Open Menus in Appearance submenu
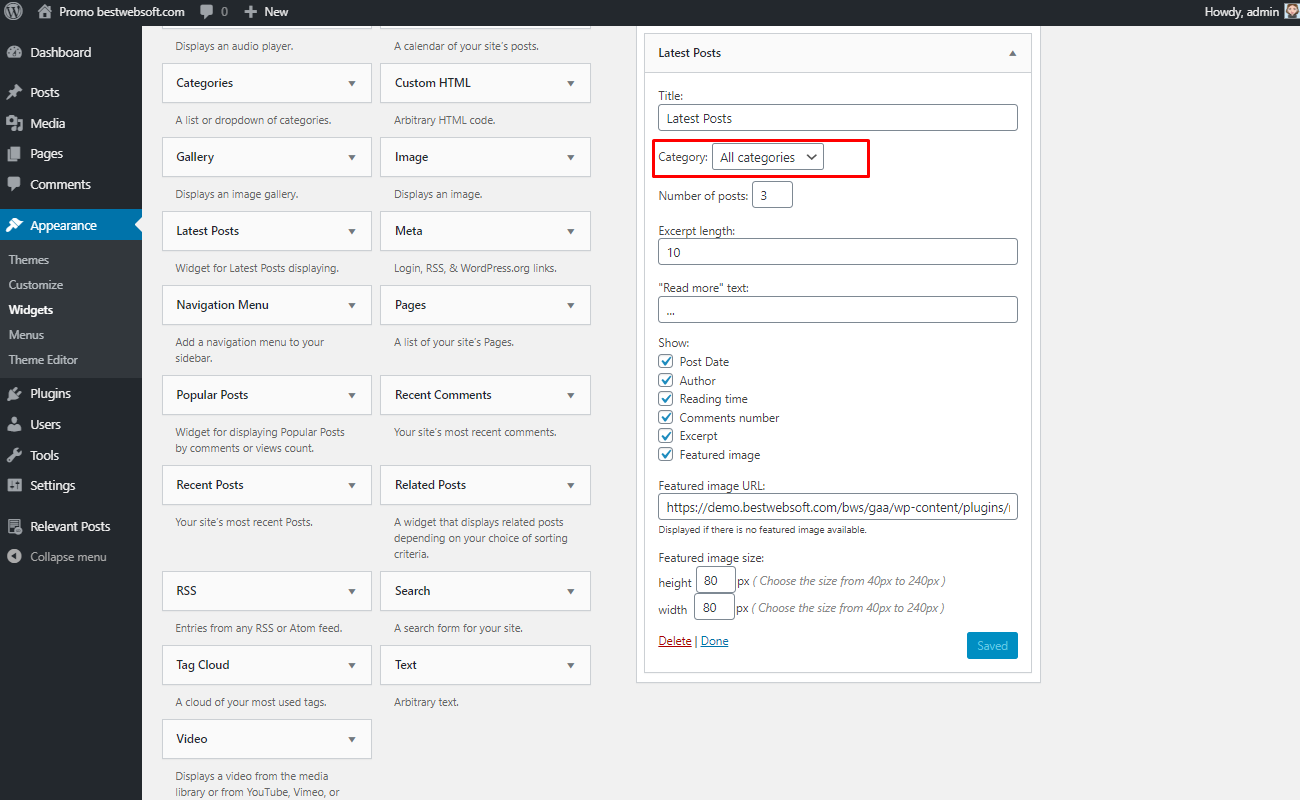Screen dimensions: 1300x800 pyautogui.click(x=27, y=335)
